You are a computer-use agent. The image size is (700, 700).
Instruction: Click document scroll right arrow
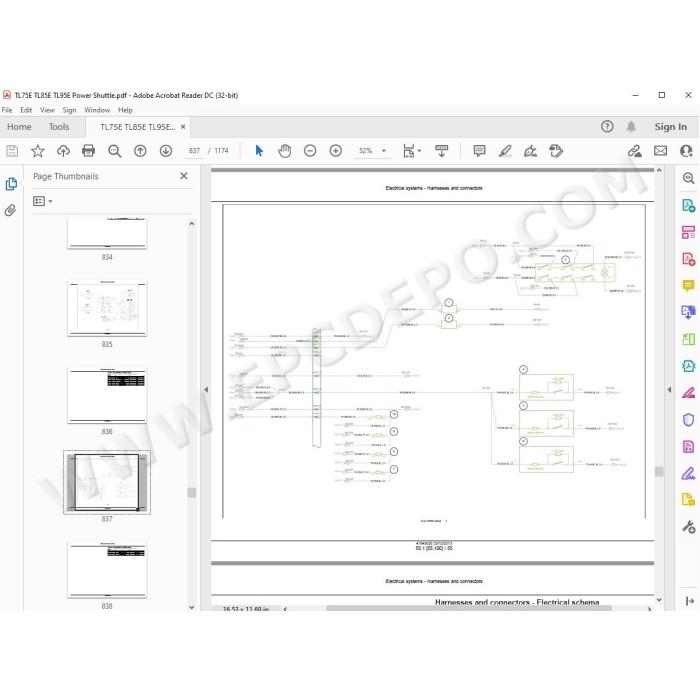pos(649,609)
